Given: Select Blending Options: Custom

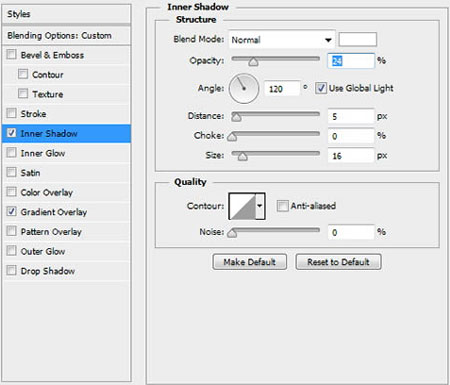Looking at the screenshot, I should pos(66,35).
